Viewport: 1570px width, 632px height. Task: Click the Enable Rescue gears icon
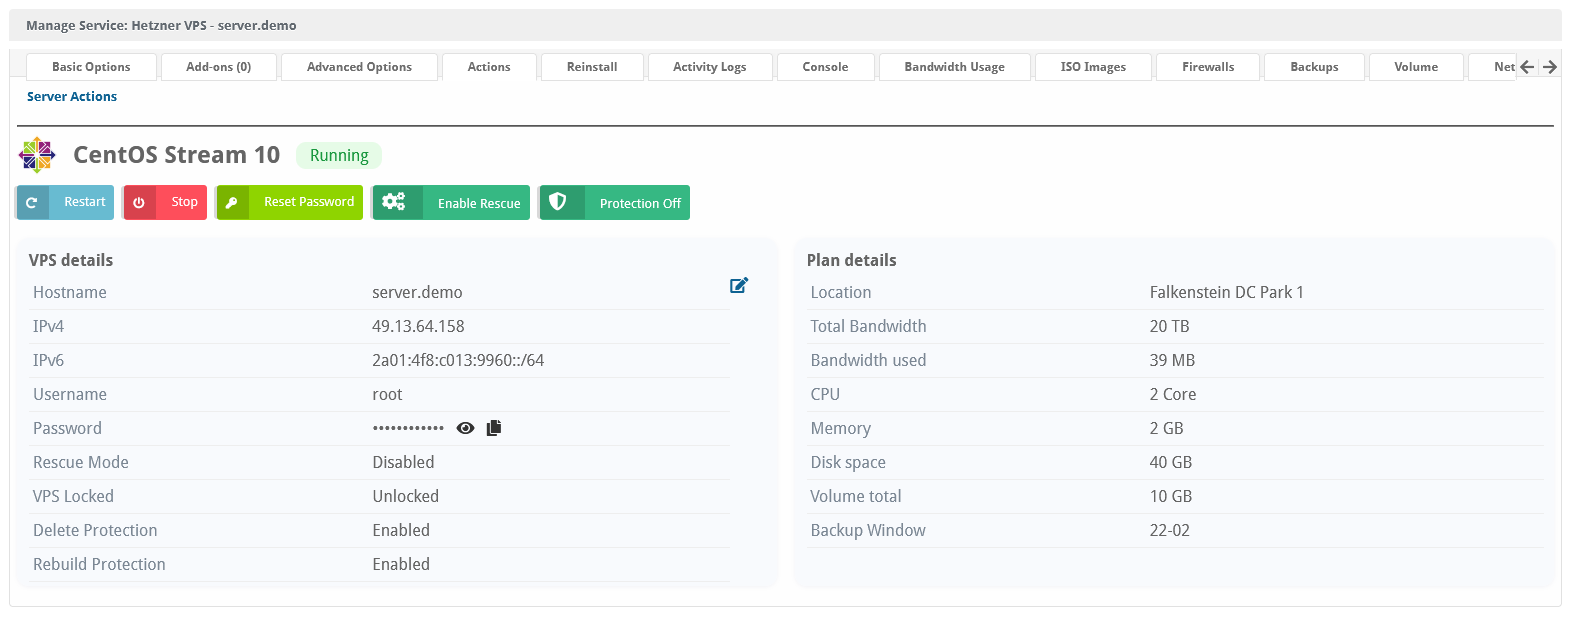click(394, 202)
